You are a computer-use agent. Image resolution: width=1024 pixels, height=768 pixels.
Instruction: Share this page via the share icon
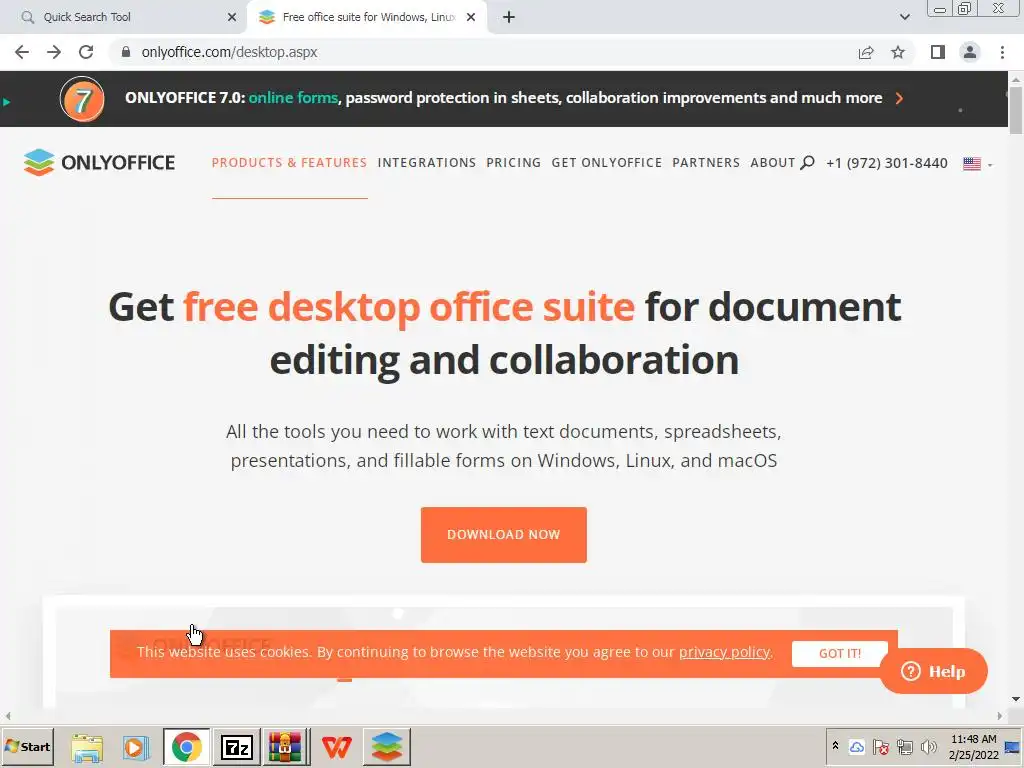coord(866,52)
